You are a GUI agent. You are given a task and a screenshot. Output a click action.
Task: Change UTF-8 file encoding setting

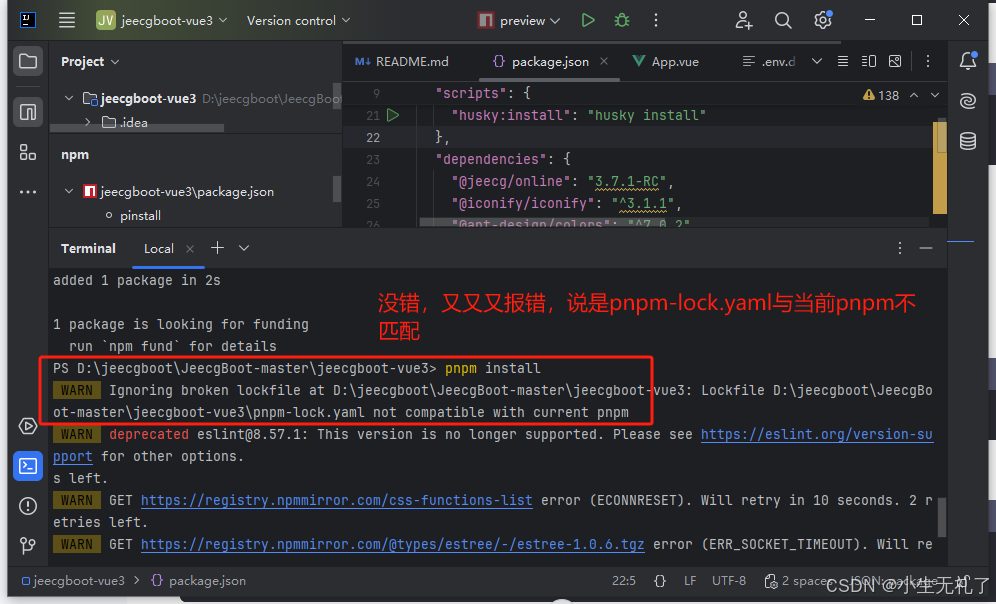click(729, 581)
